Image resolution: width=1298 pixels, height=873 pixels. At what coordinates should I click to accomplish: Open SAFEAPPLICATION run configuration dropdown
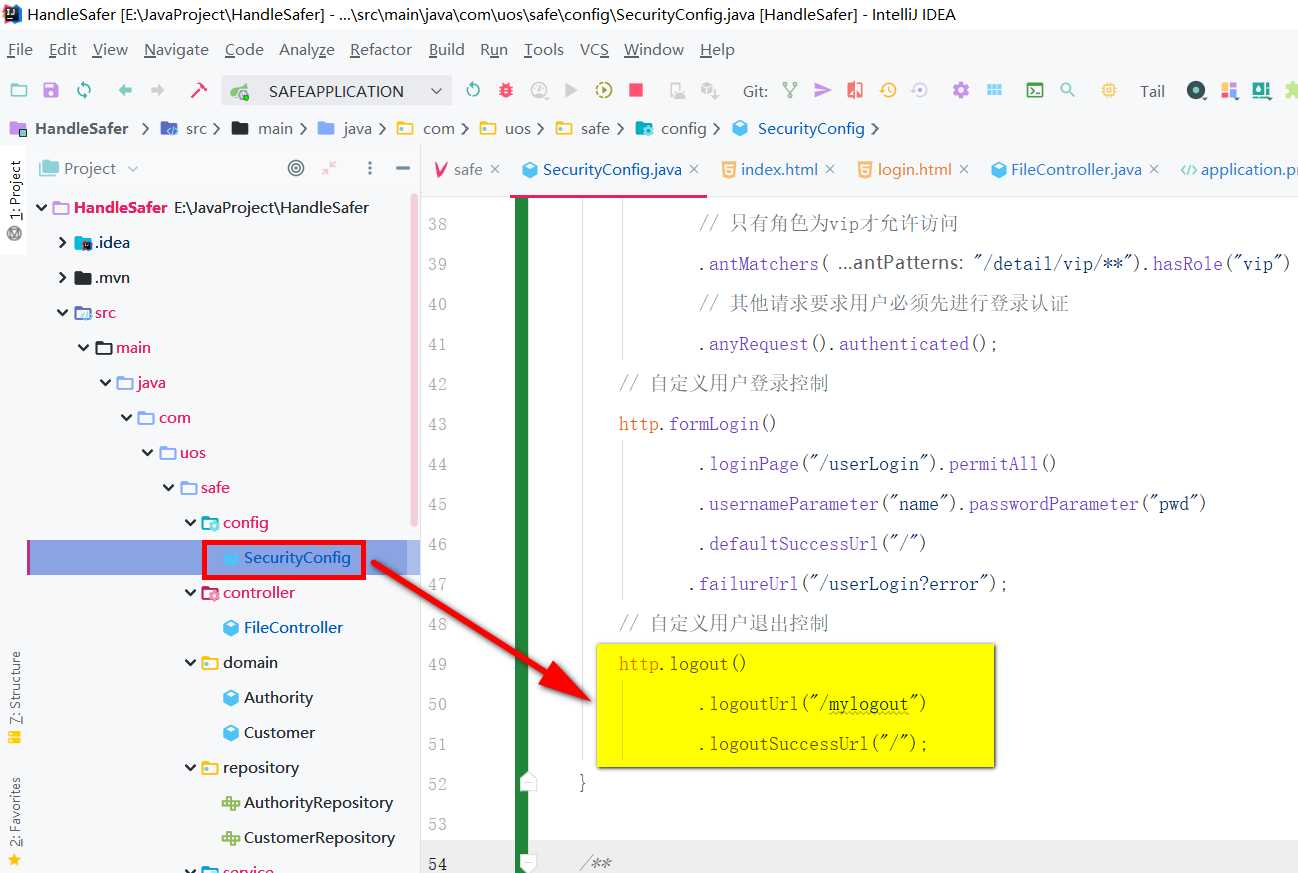337,91
